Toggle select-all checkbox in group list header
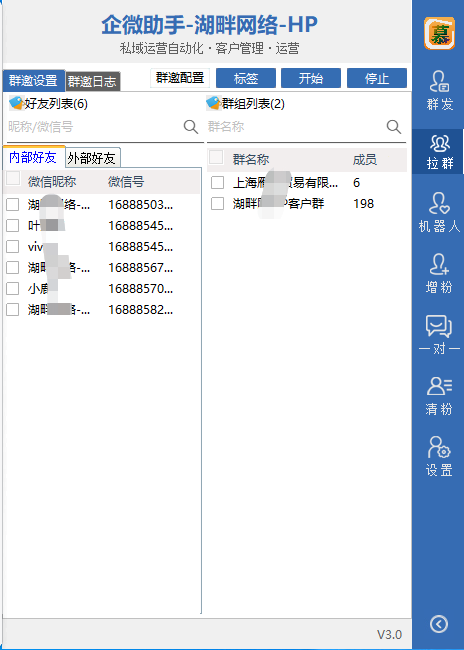The width and height of the screenshot is (464, 650). [x=216, y=157]
